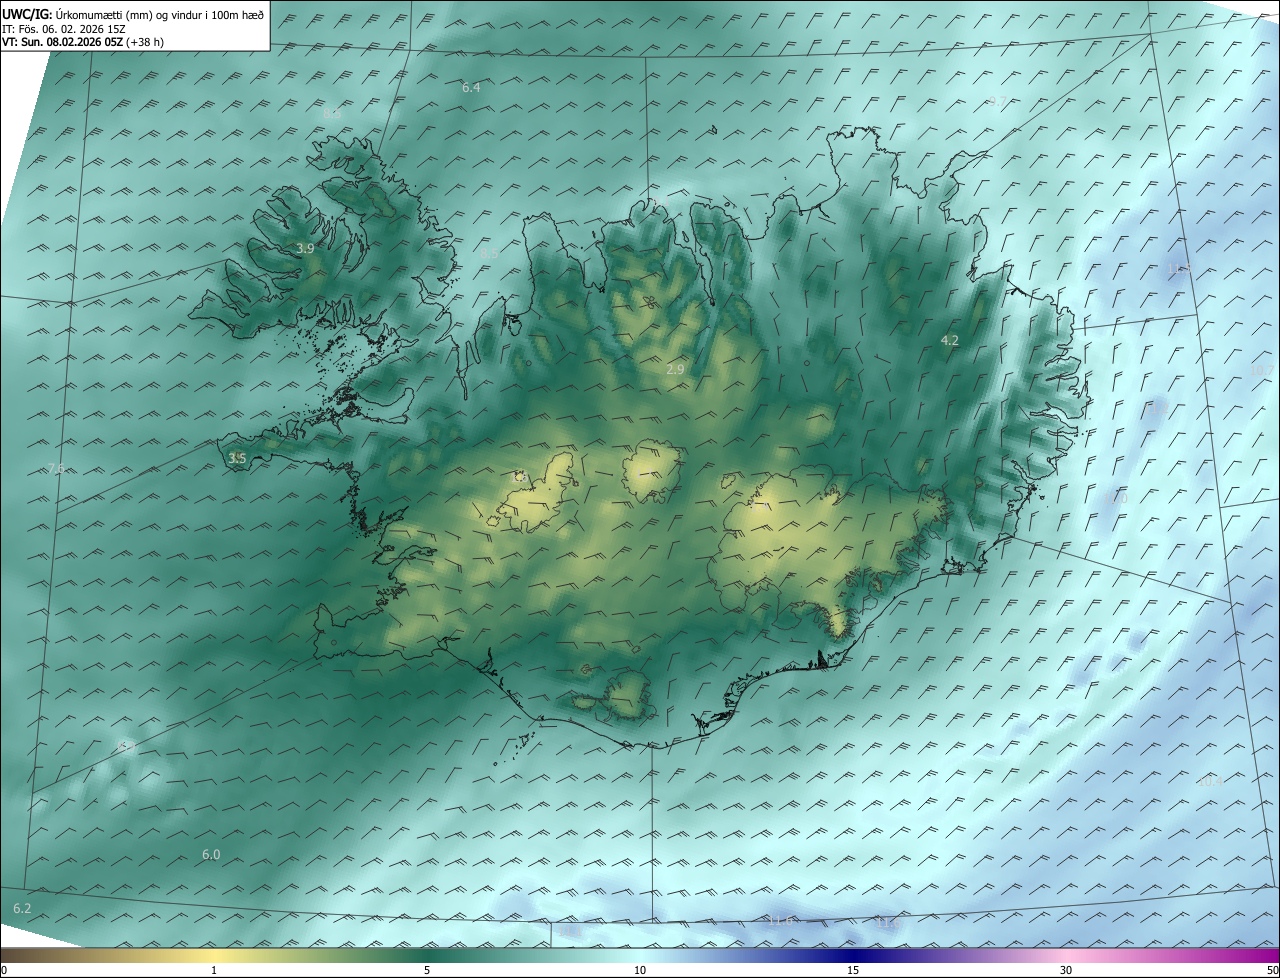1280x978 pixels.
Task: Click the 7.6 value label on the map
Action: pos(56,469)
